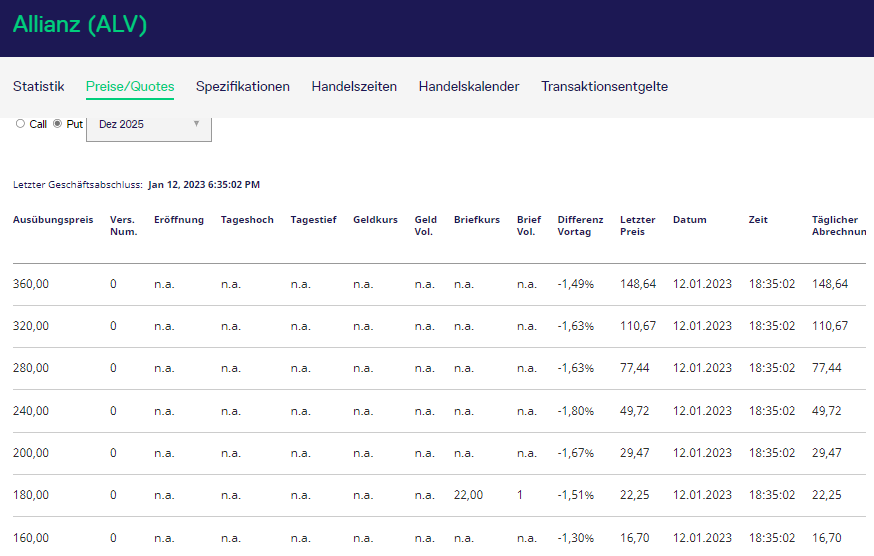Click the Brief Vol. column header
This screenshot has width=874, height=556.
click(x=528, y=225)
